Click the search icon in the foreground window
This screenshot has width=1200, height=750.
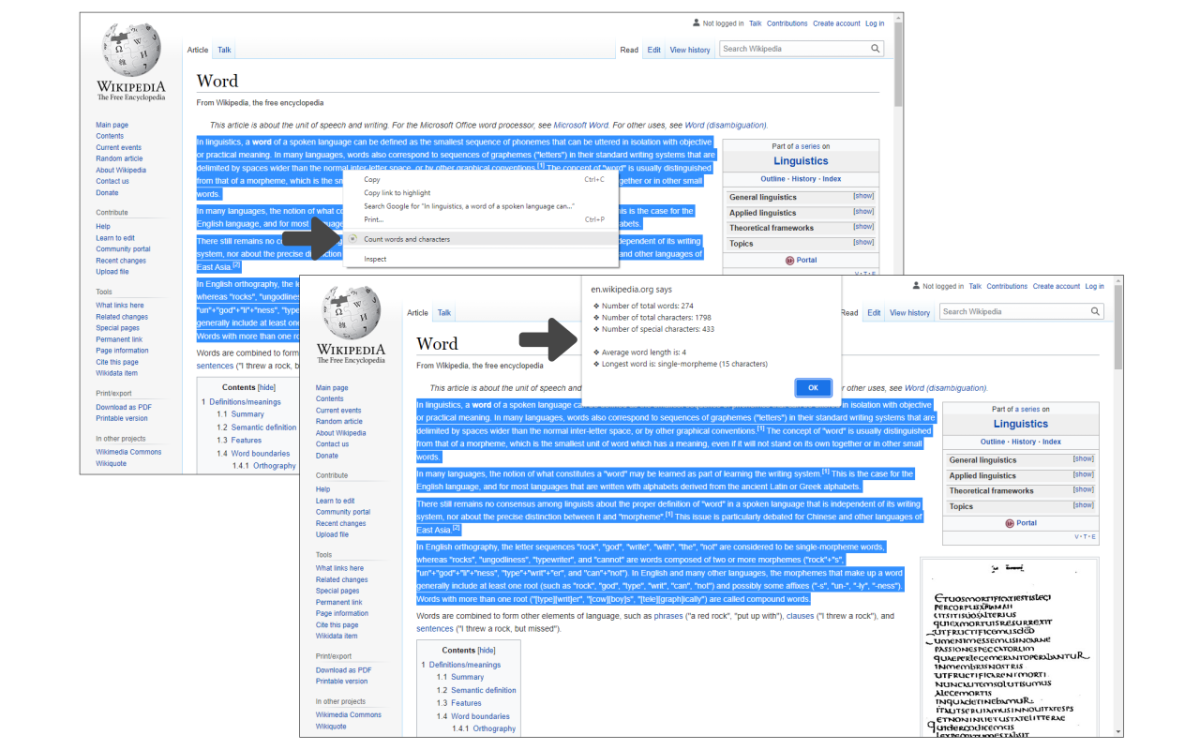tap(1093, 311)
